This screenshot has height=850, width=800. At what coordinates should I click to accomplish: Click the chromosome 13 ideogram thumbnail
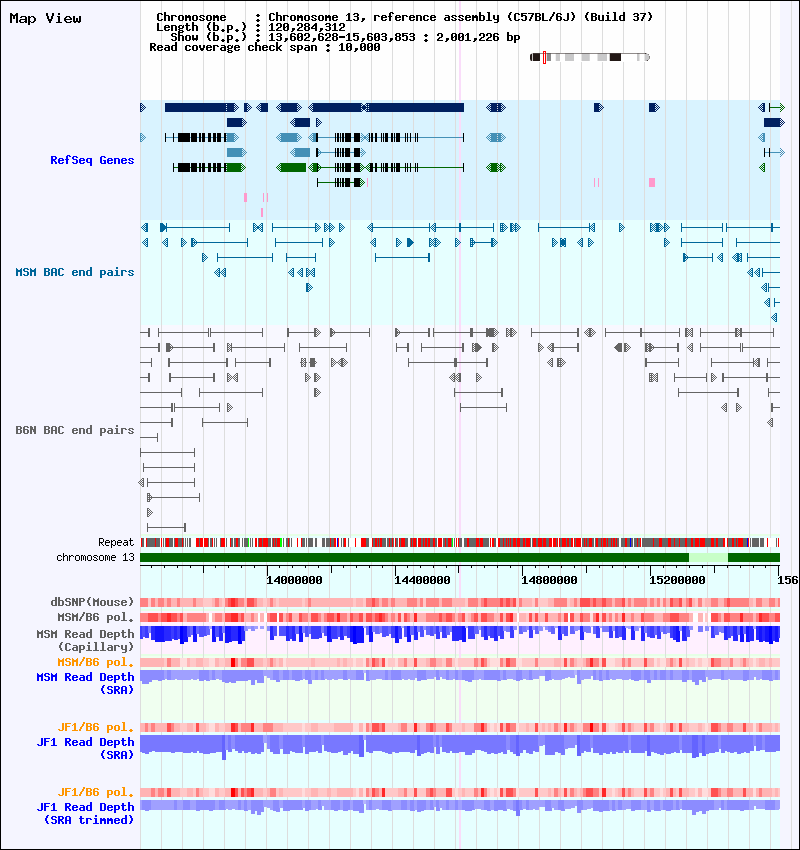click(x=590, y=57)
